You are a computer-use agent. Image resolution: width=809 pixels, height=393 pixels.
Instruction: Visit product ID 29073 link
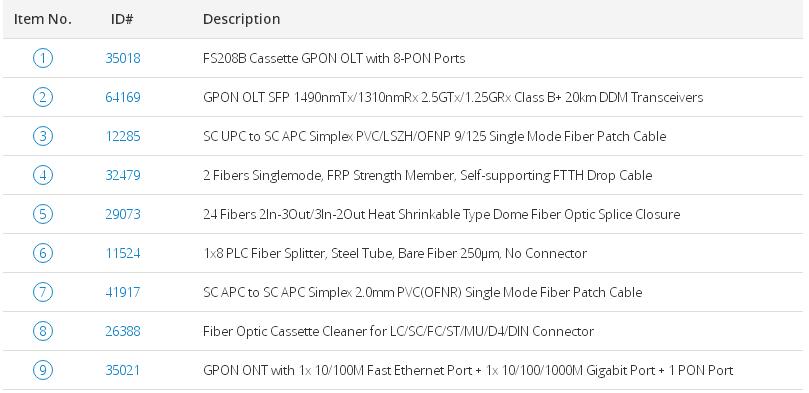point(123,214)
